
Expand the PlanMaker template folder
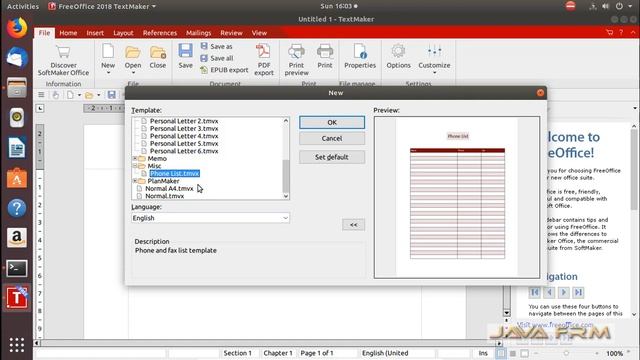(x=135, y=181)
